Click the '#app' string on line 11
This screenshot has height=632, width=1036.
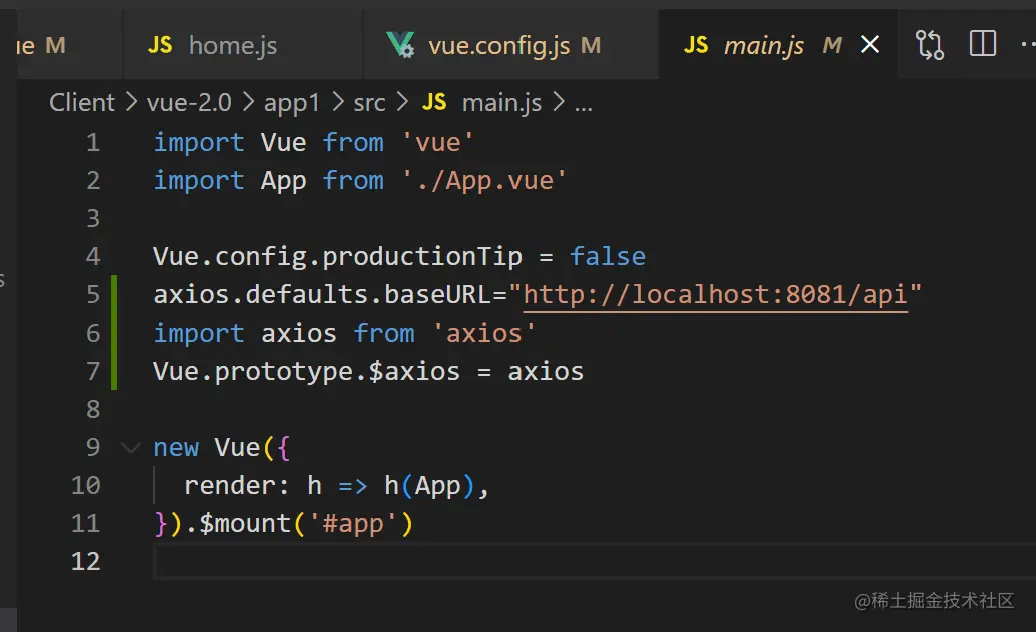[x=352, y=524]
